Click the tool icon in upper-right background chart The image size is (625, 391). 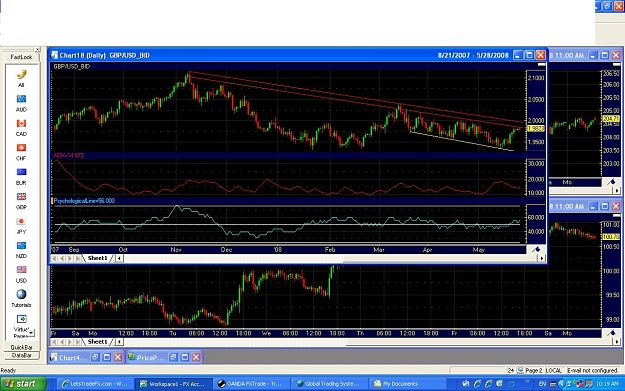tap(611, 182)
